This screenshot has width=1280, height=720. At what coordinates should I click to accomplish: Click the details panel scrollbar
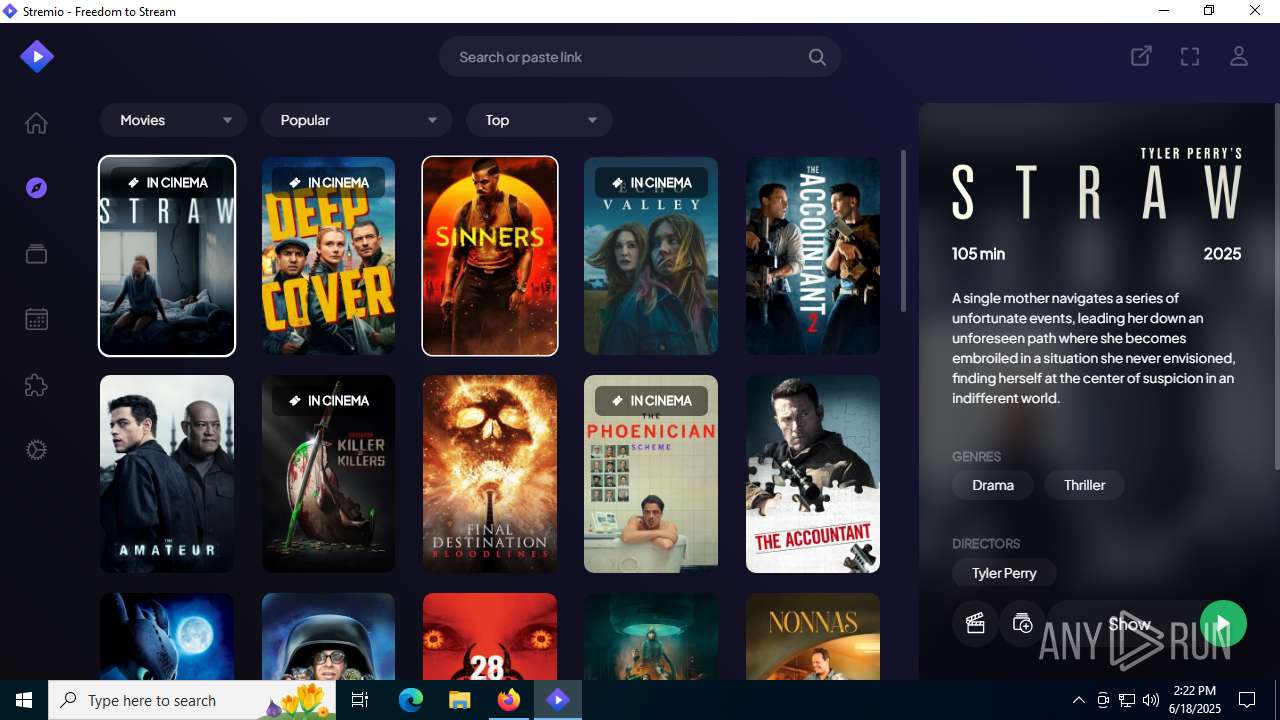tap(1276, 285)
